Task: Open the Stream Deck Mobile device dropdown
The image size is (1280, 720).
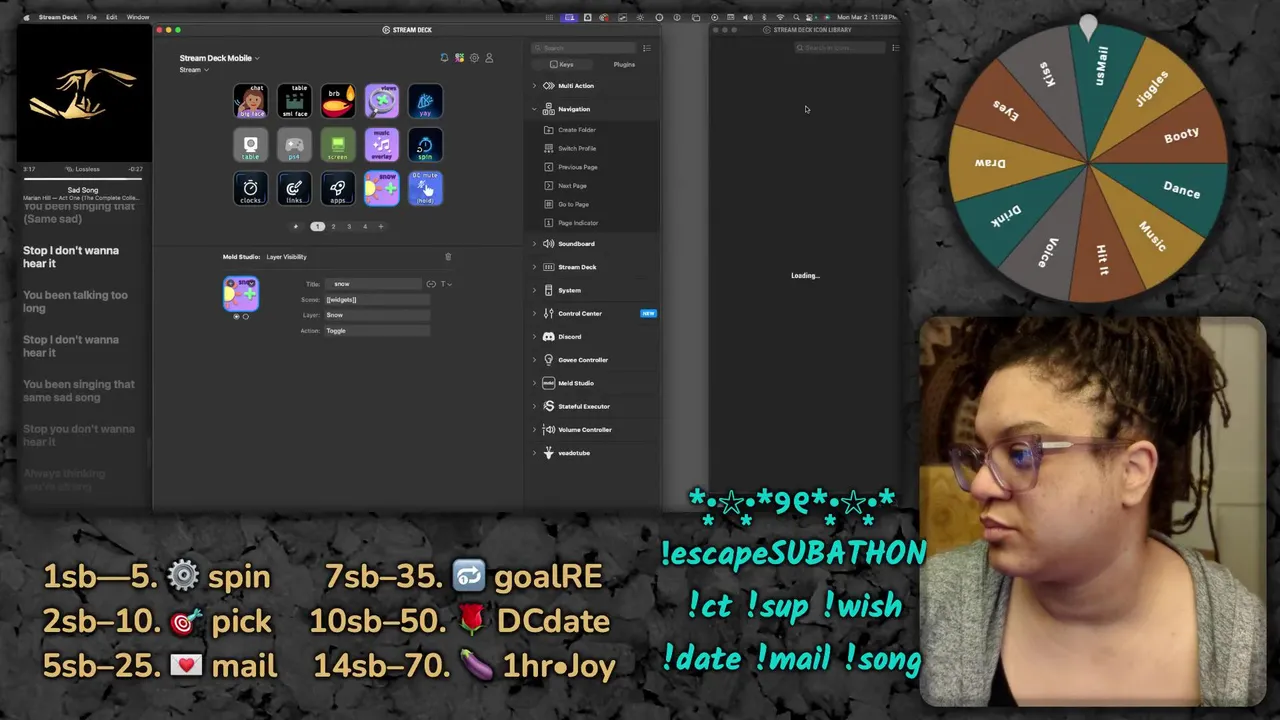Action: [219, 58]
